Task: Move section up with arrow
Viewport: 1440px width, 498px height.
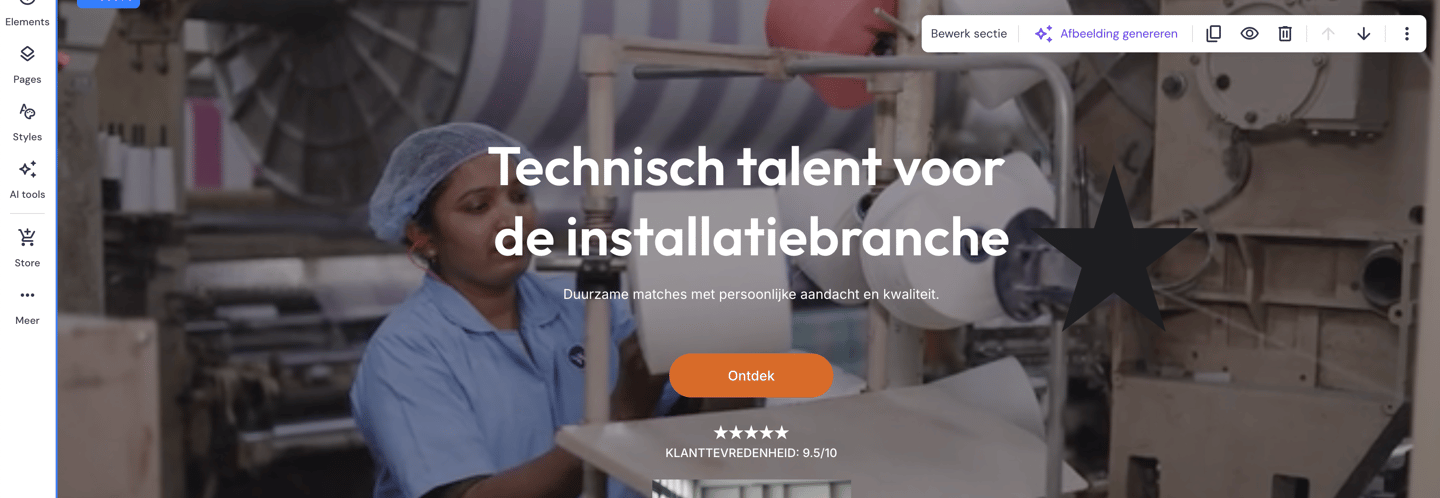Action: click(1328, 33)
